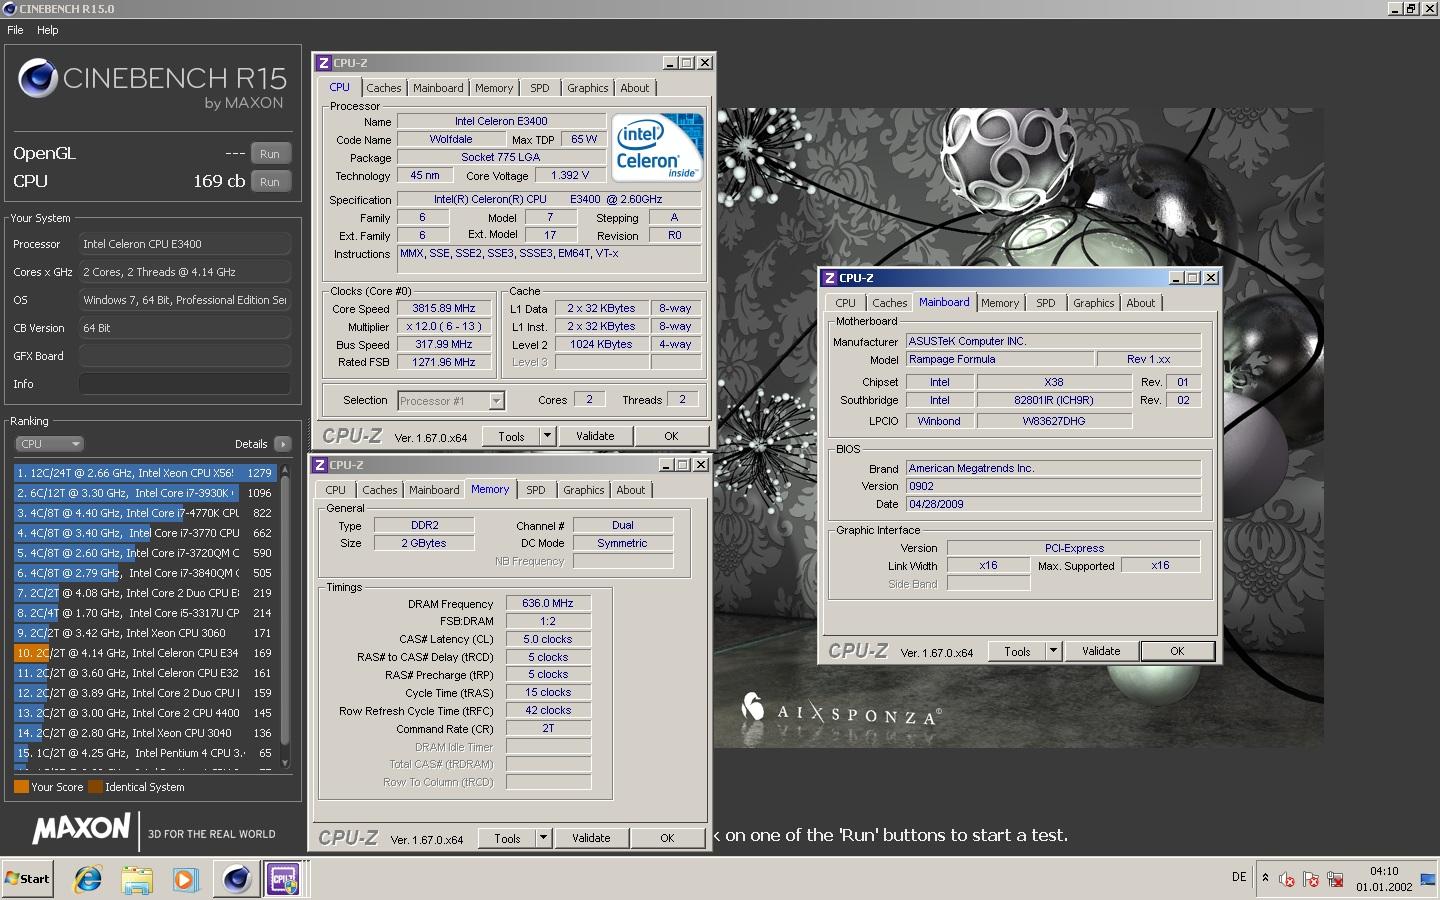Select ranking entry 1 Xeon X56 score 1279
Image resolution: width=1440 pixels, height=900 pixels.
coord(145,473)
